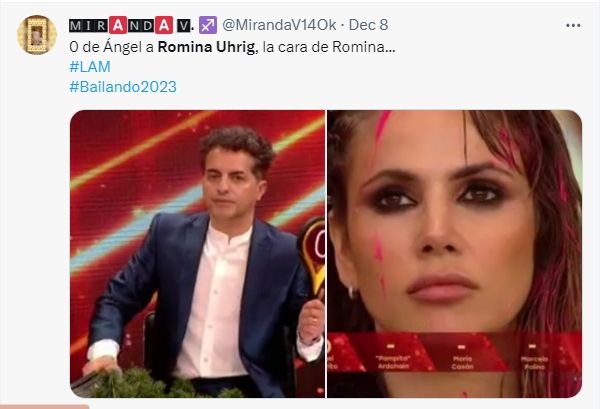
Task: Click the Pampita Ardohain name label
Action: click(393, 362)
